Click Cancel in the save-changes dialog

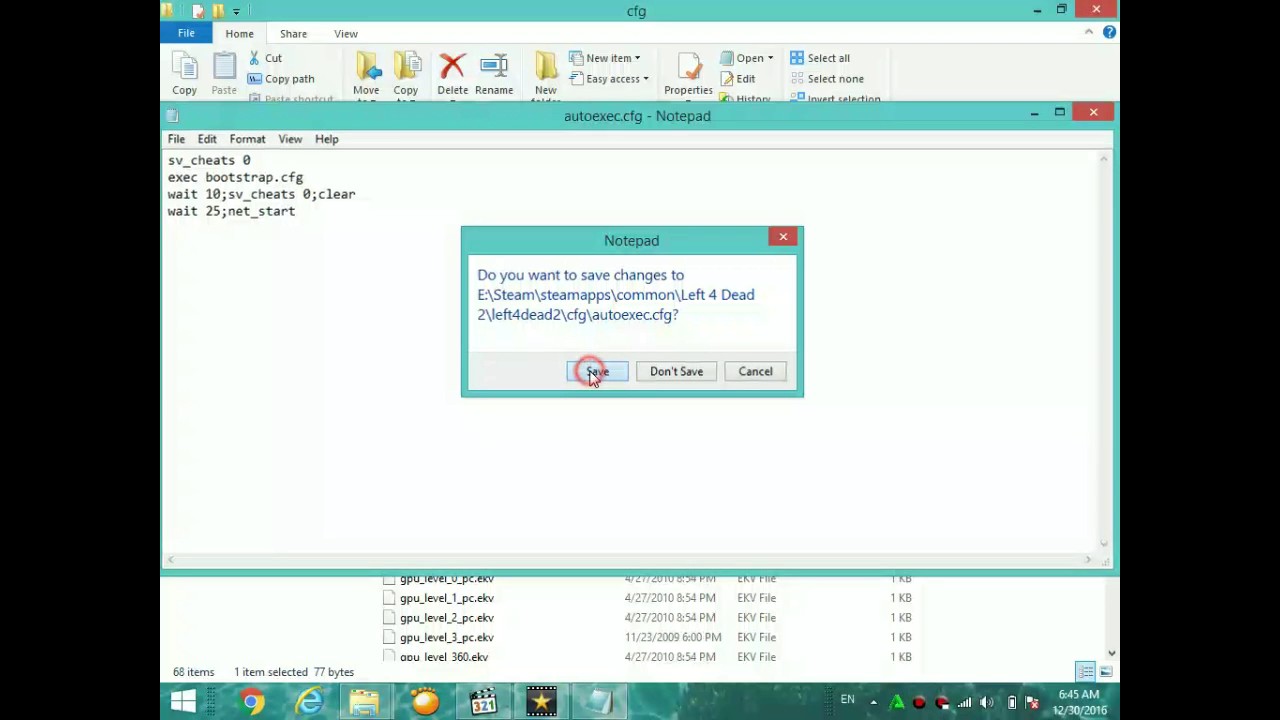coord(755,371)
